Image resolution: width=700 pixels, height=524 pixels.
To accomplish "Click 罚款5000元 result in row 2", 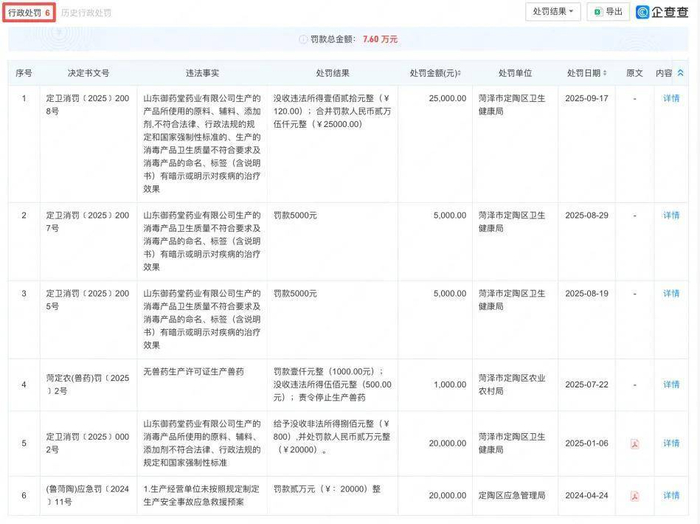I will pyautogui.click(x=295, y=215).
